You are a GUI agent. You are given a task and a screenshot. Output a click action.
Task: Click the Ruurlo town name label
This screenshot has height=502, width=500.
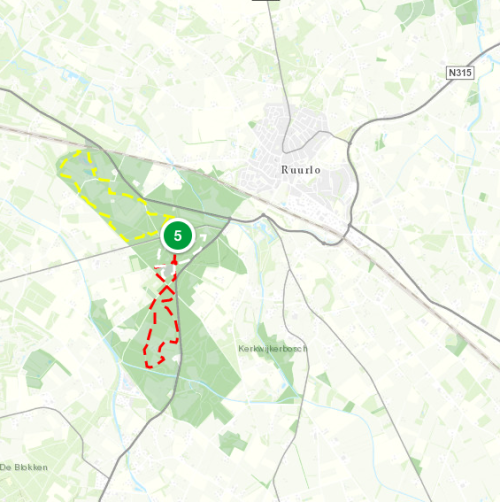coord(301,170)
